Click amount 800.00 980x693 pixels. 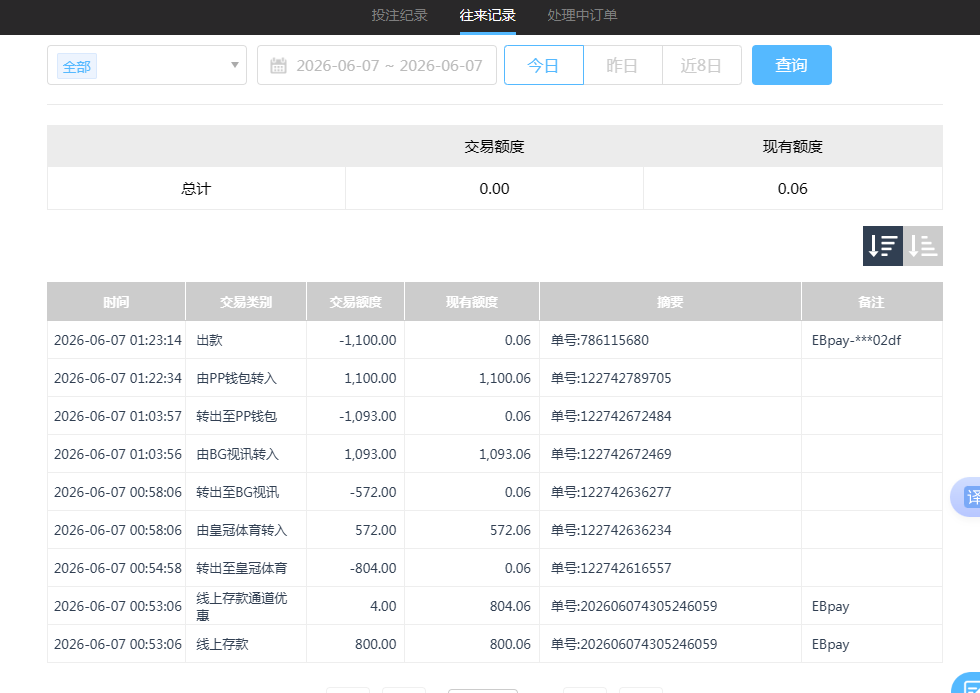[x=376, y=644]
